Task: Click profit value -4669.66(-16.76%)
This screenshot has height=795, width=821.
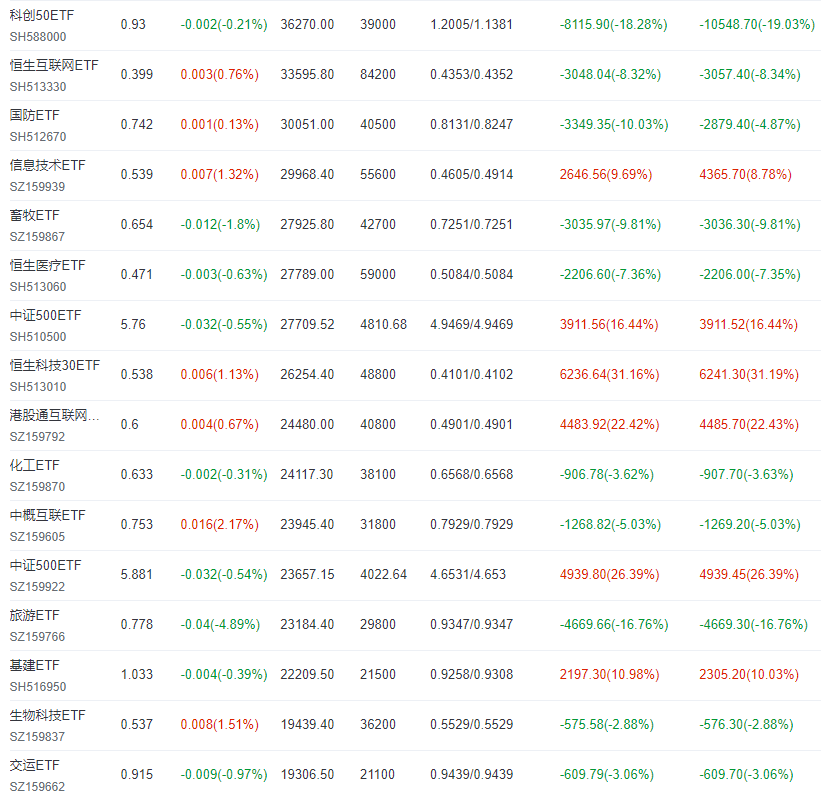Action: 614,625
